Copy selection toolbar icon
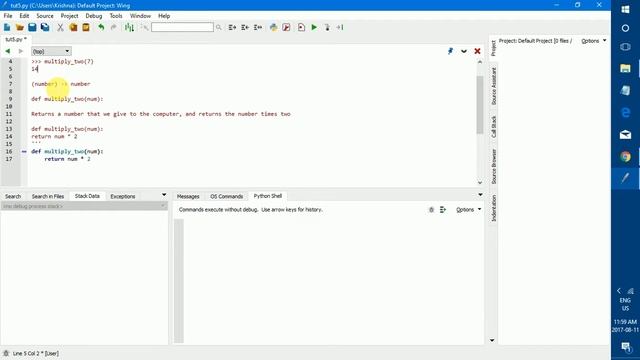 (73, 27)
